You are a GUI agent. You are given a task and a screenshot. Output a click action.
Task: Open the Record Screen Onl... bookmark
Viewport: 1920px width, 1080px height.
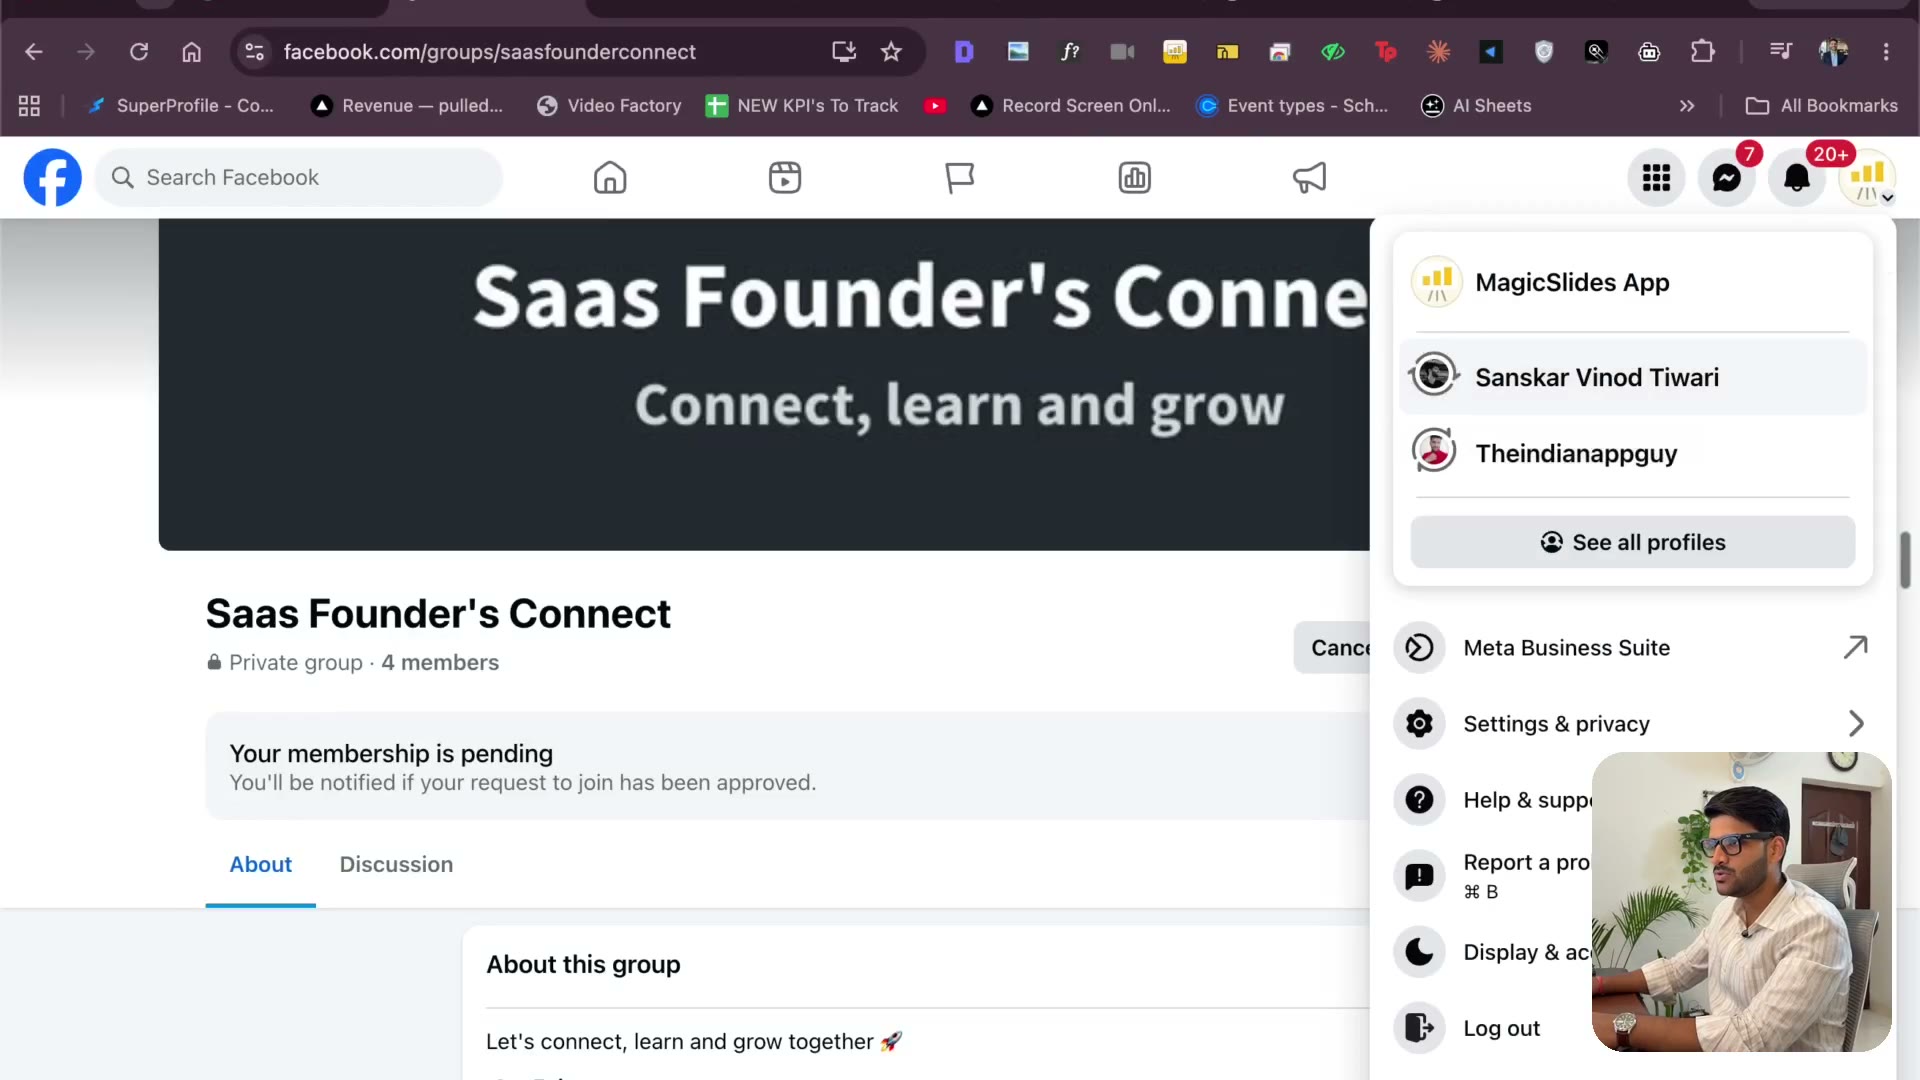click(1071, 106)
